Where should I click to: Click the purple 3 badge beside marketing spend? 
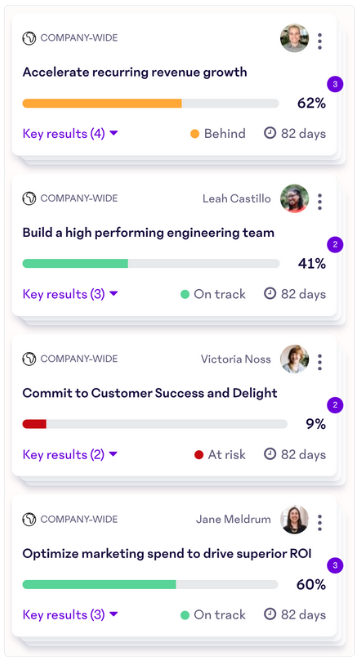pyautogui.click(x=335, y=566)
